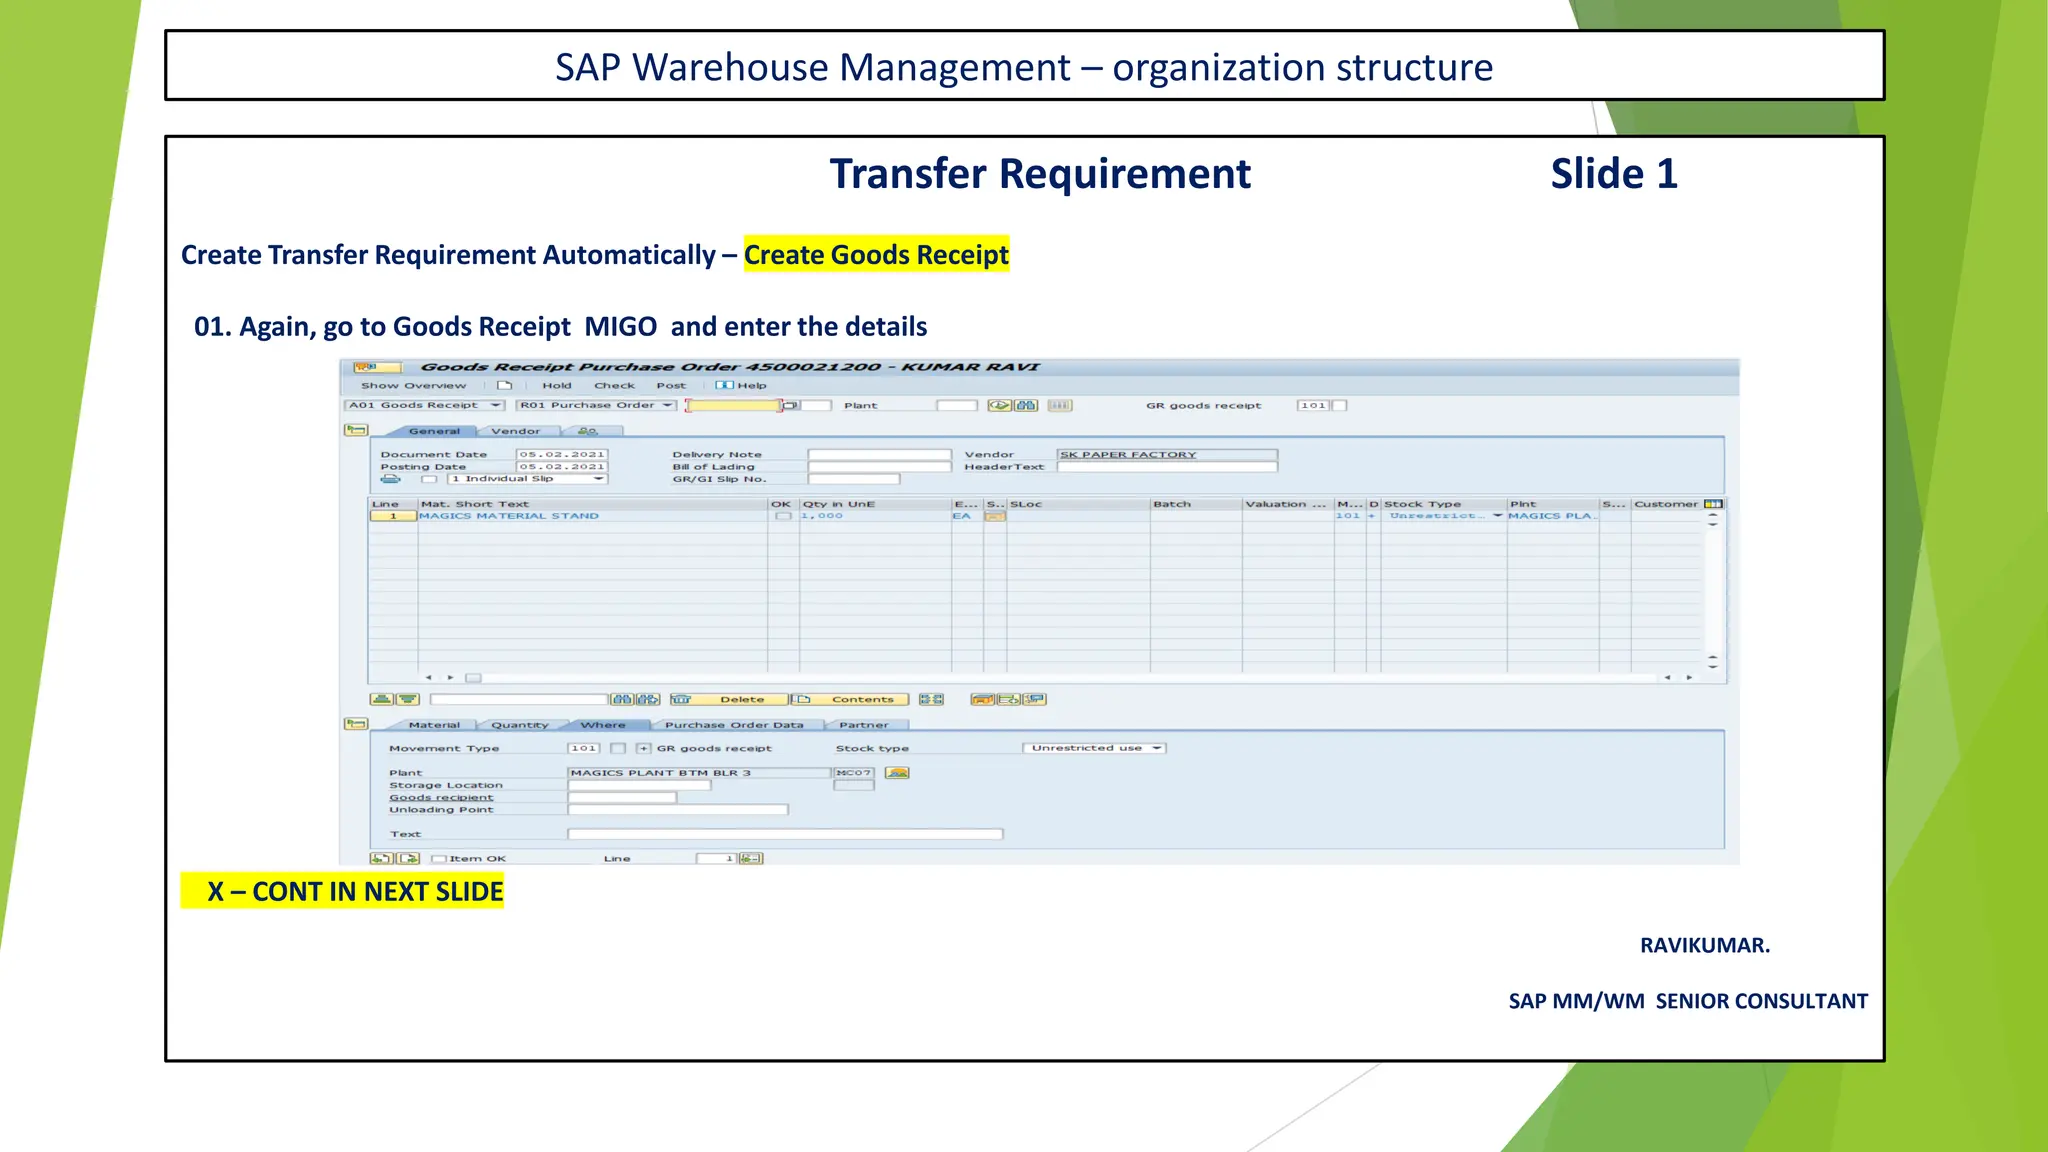Click the Bill of Lading input field
The height and width of the screenshot is (1152, 2048).
click(x=879, y=466)
